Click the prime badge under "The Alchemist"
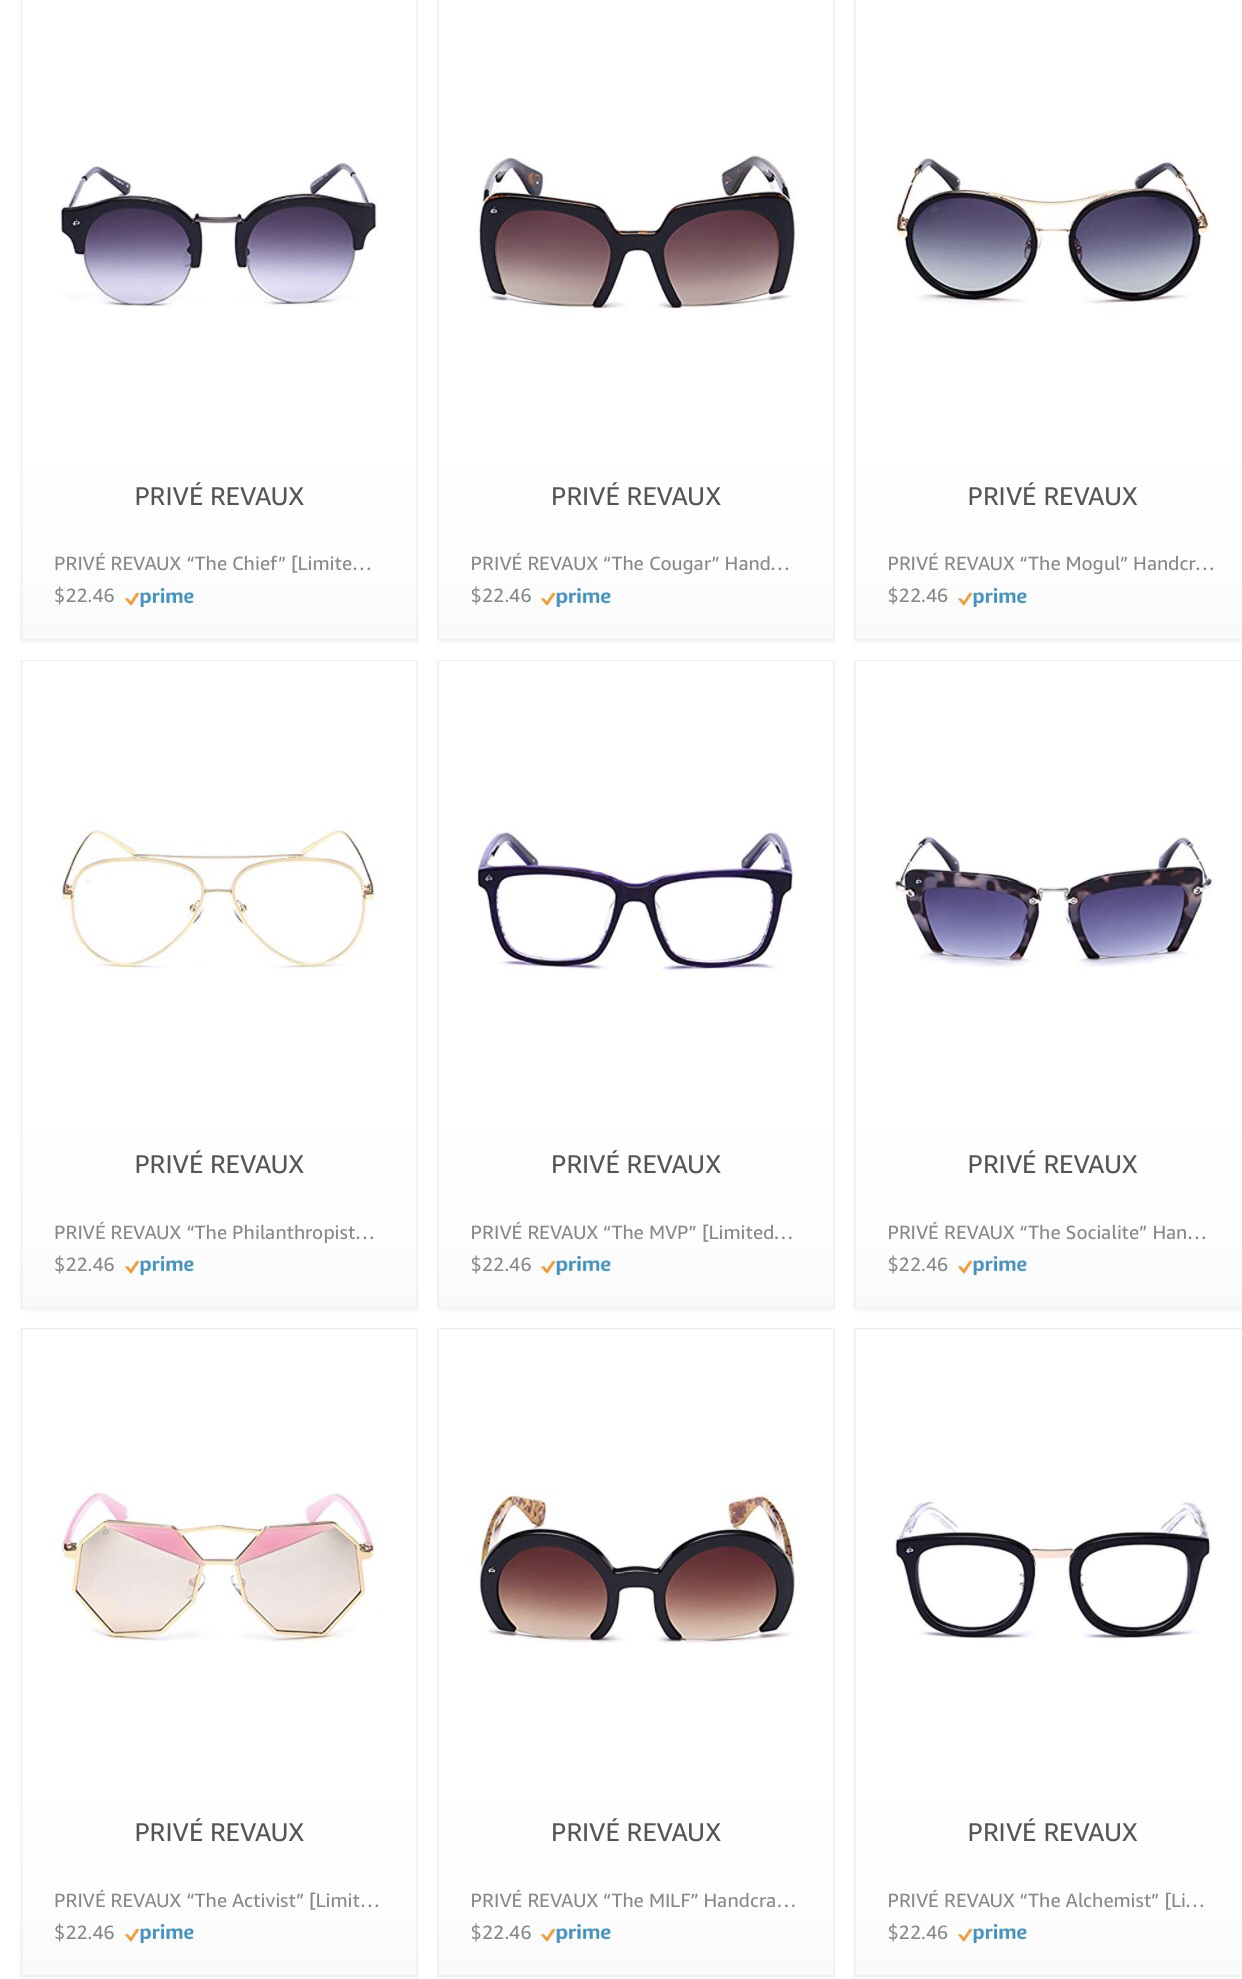 click(x=992, y=1933)
